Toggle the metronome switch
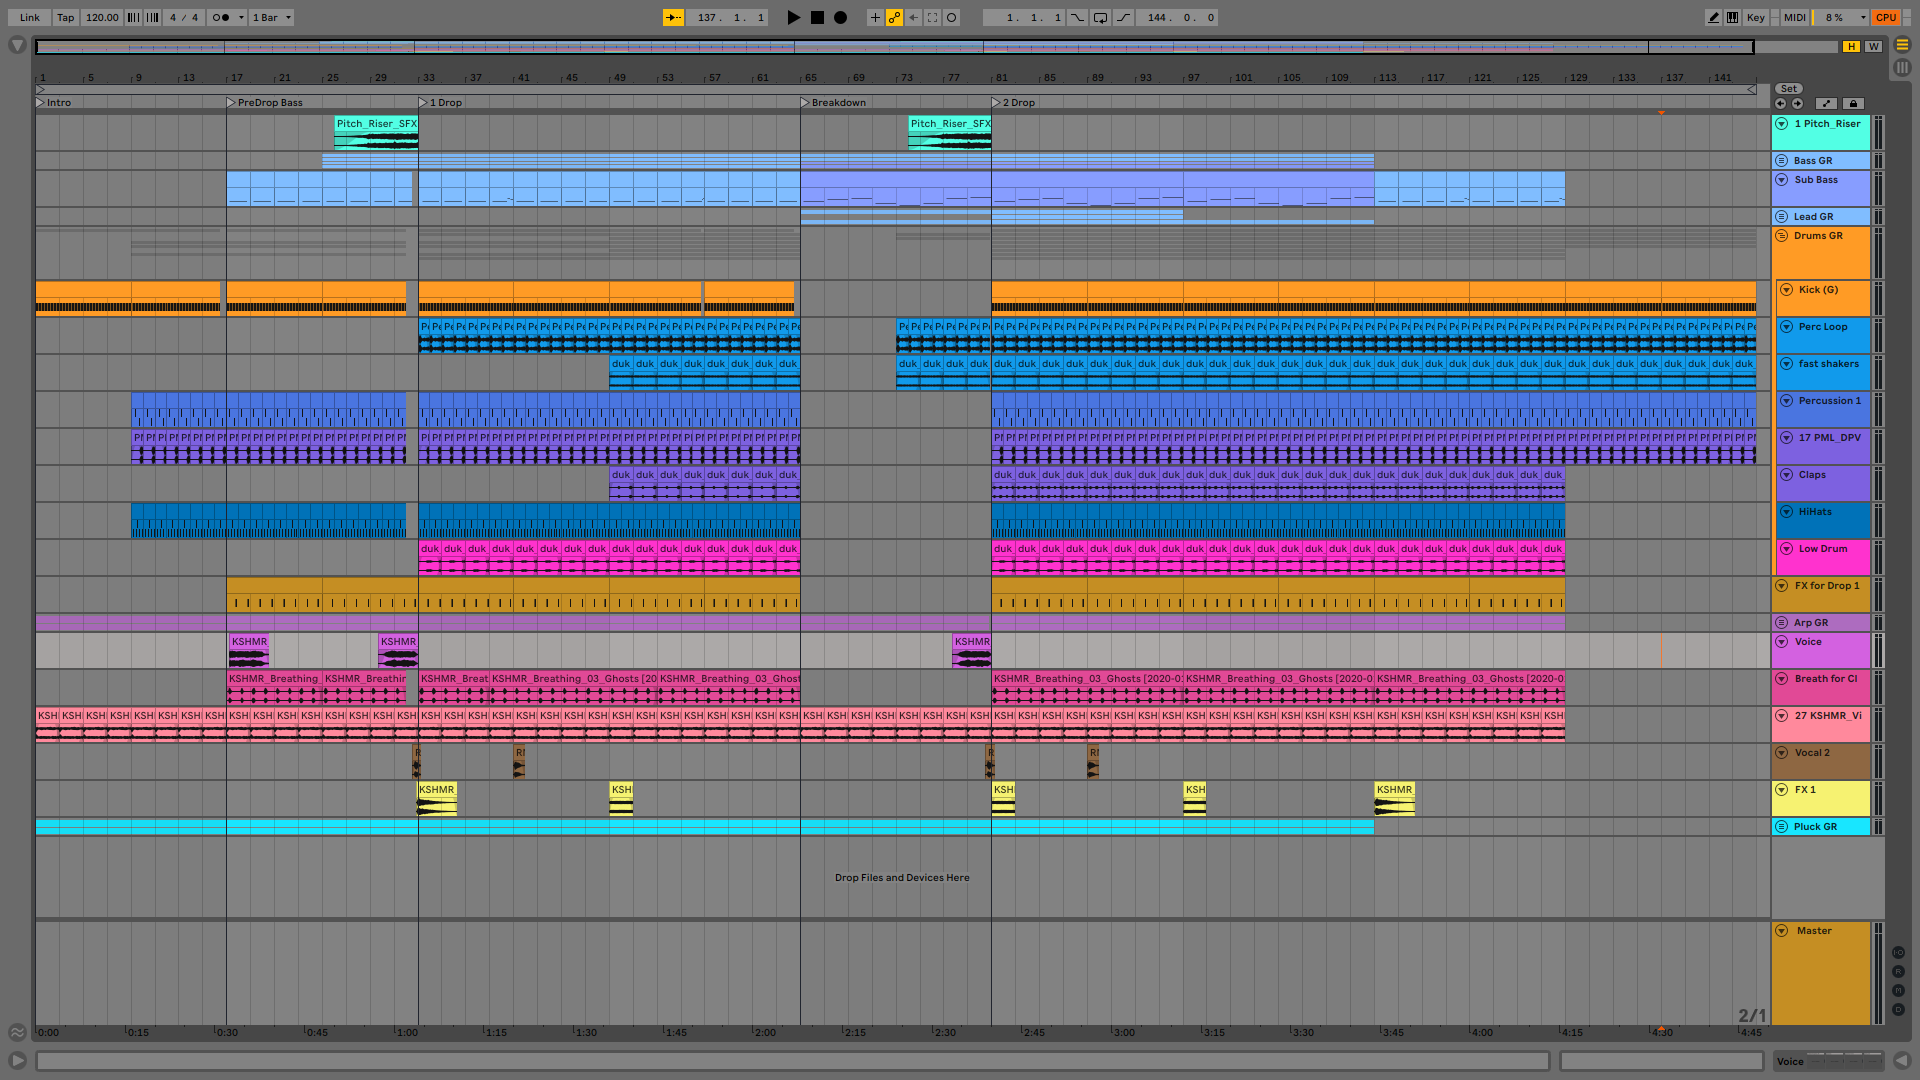The width and height of the screenshot is (1920, 1080). tap(221, 17)
